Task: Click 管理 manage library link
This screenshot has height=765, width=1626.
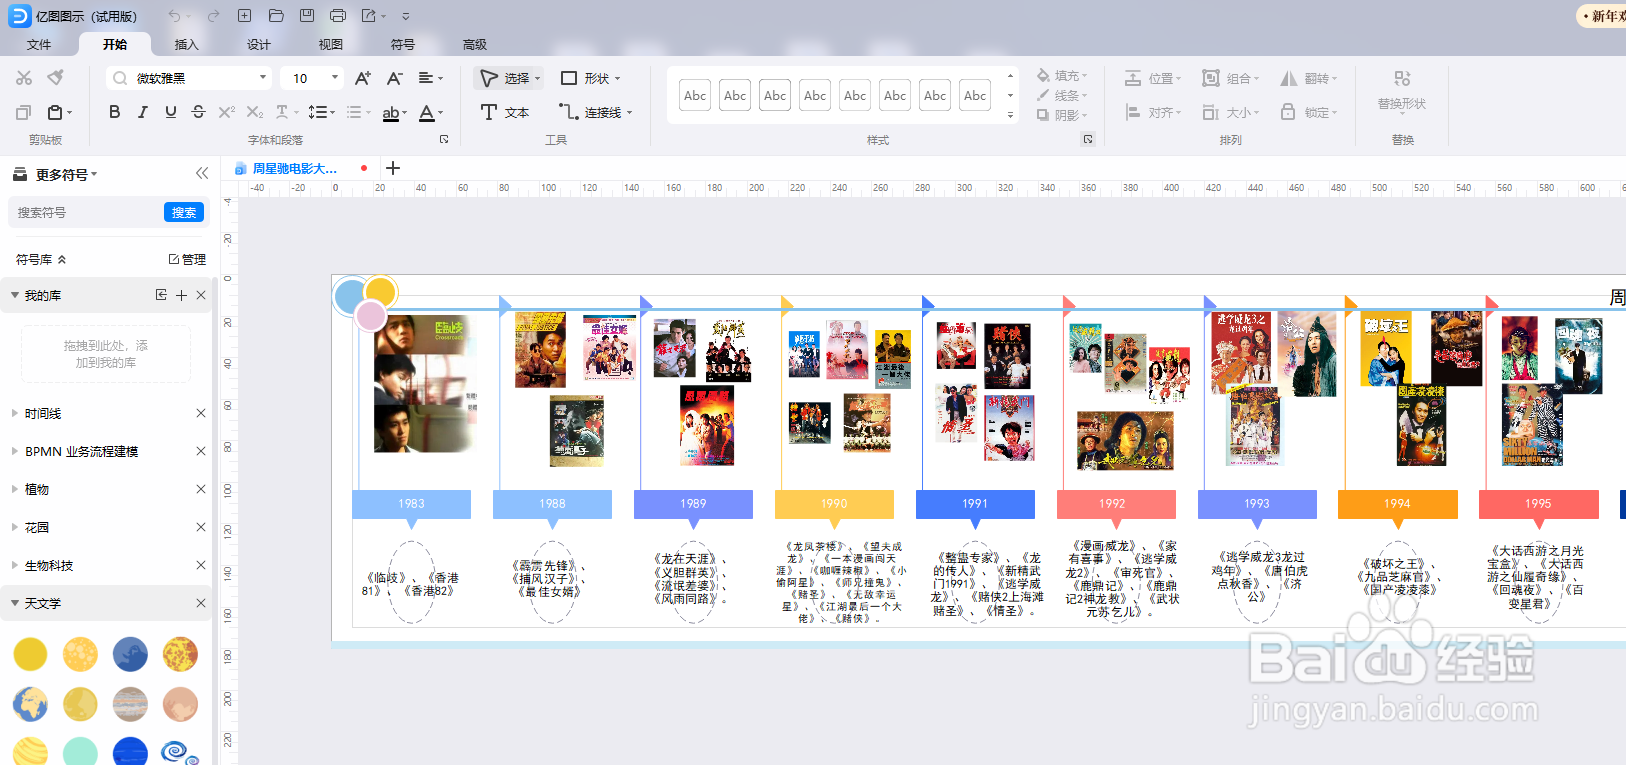Action: coord(187,259)
